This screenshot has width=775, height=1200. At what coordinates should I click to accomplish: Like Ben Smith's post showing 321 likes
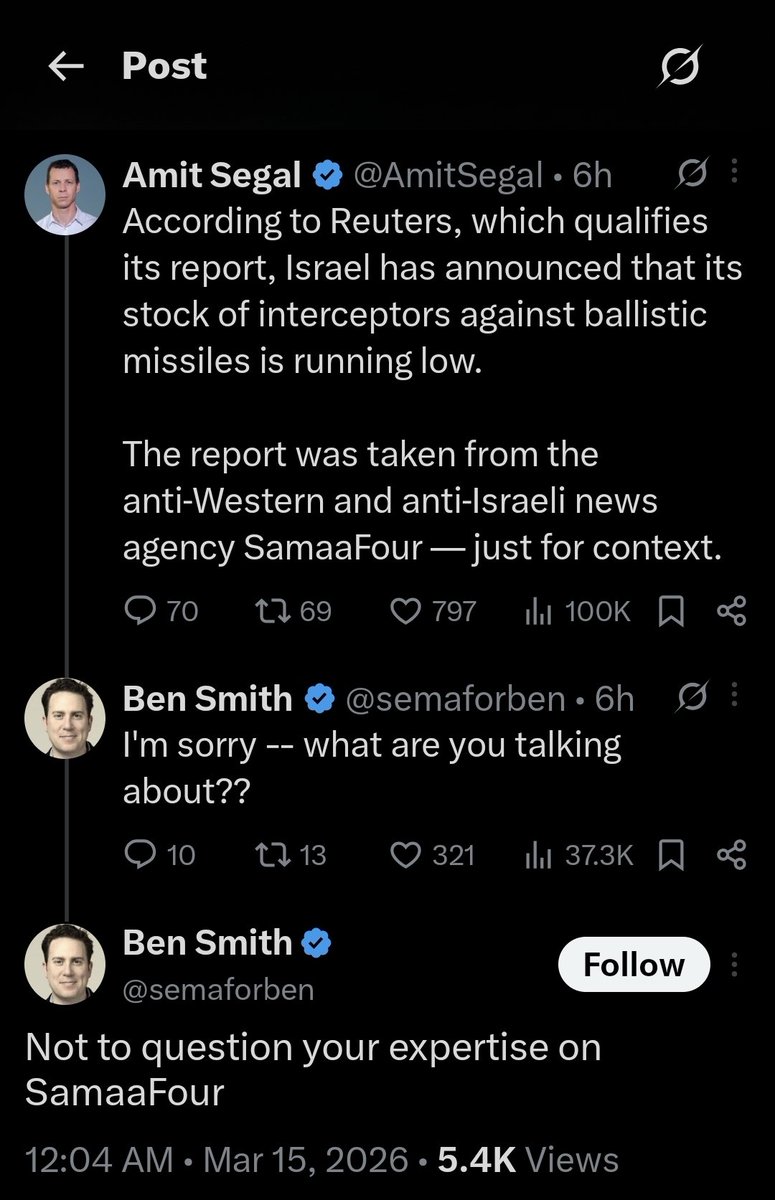coord(404,854)
